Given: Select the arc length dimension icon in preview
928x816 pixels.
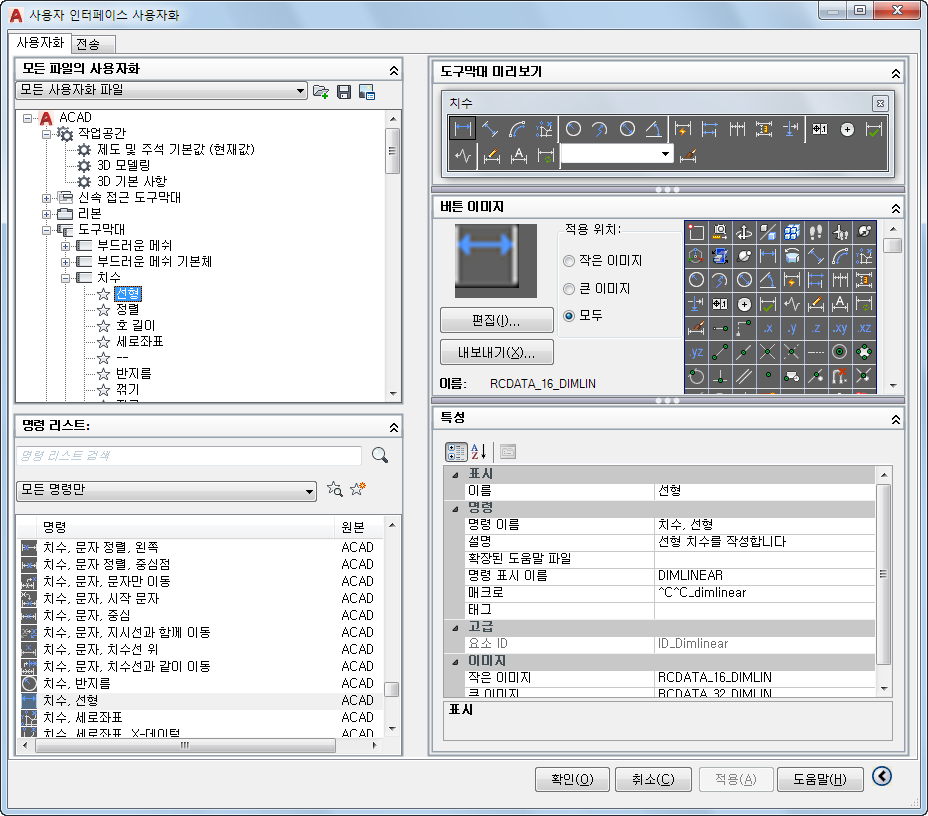Looking at the screenshot, I should [x=517, y=128].
